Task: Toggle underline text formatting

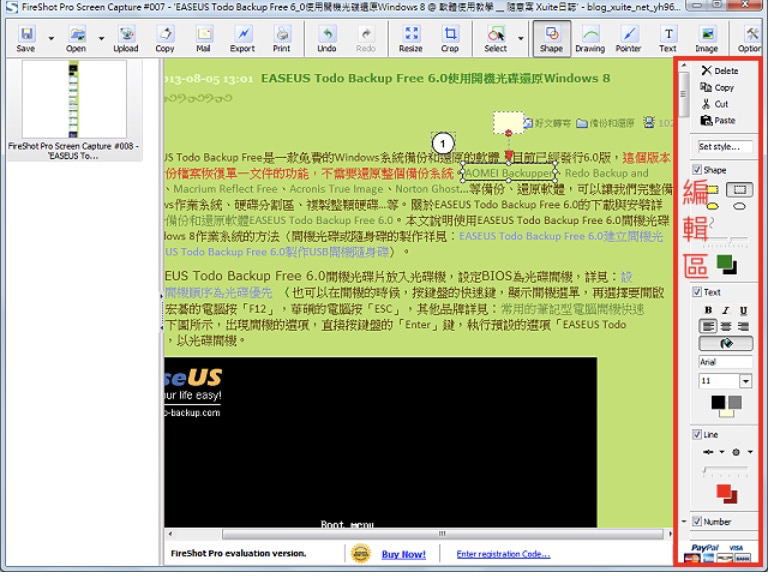Action: [743, 310]
